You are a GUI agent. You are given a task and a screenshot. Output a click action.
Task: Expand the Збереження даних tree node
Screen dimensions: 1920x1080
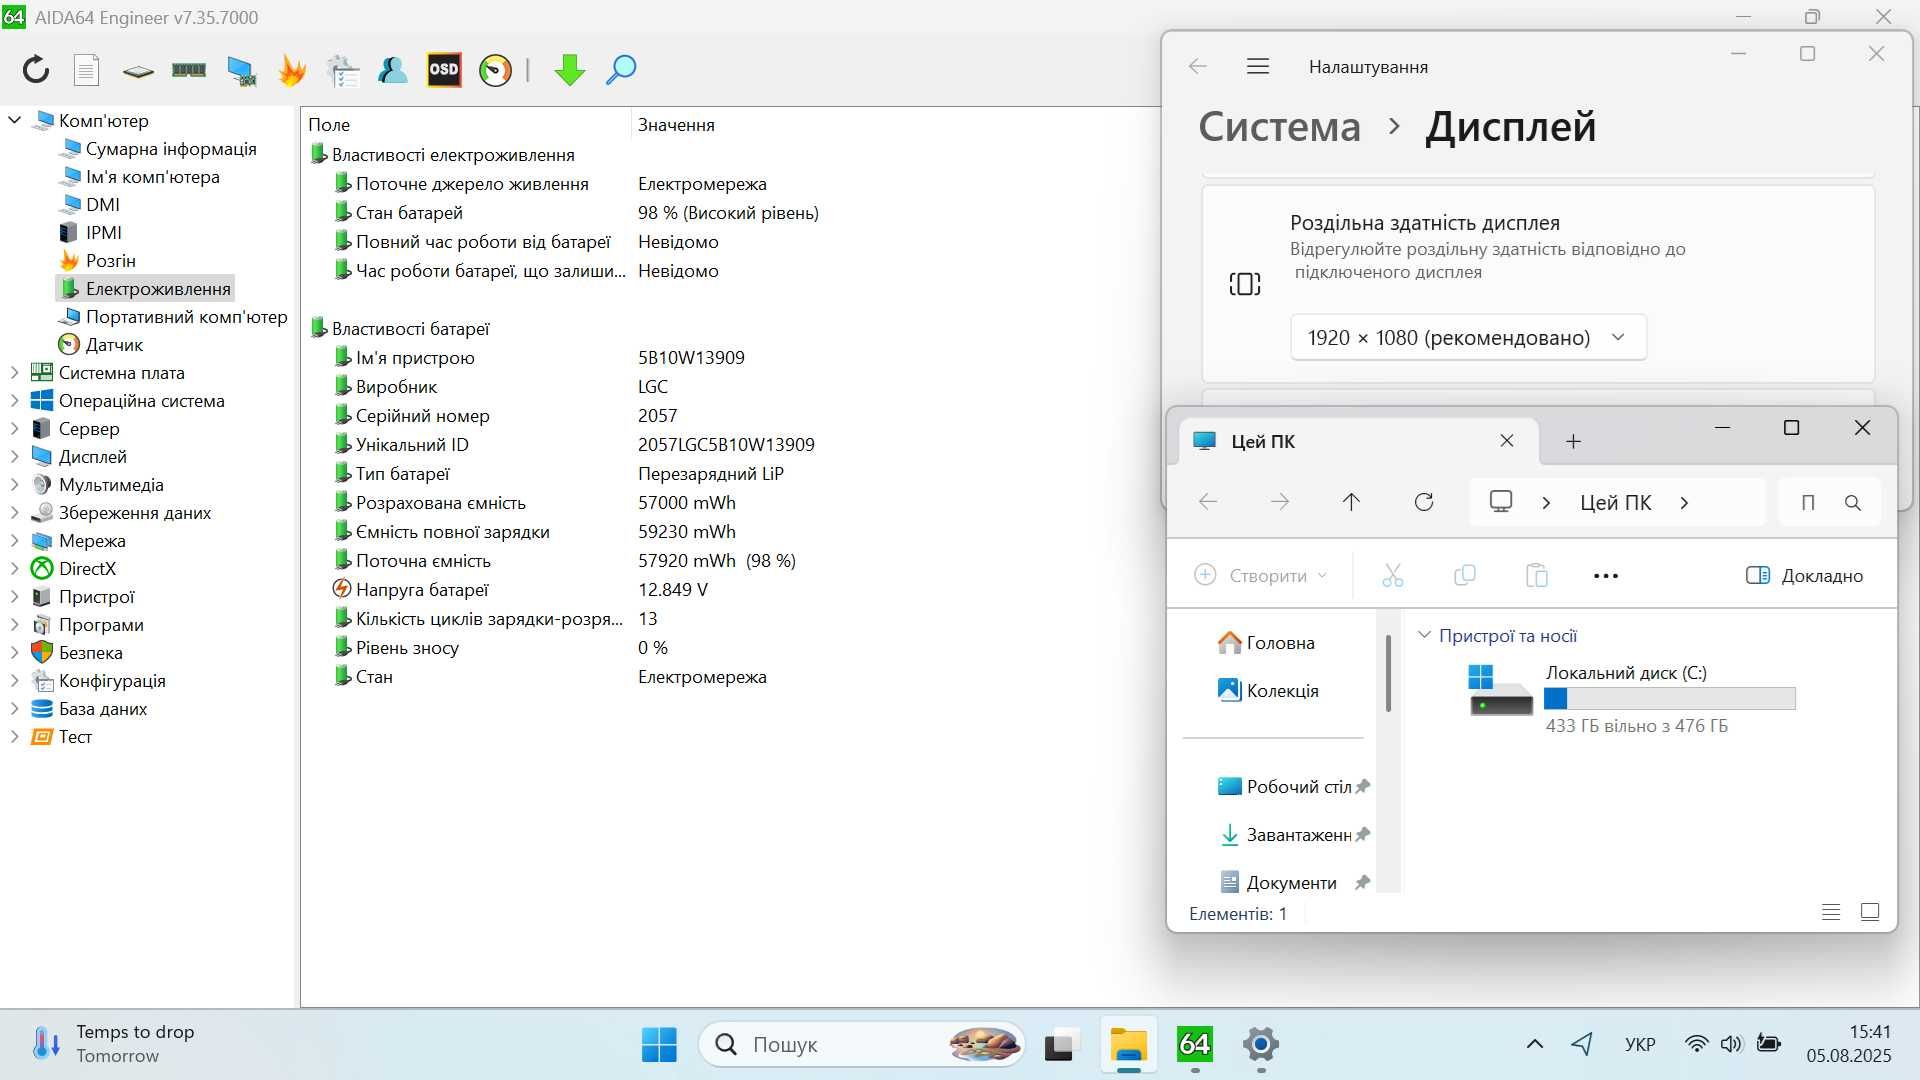tap(15, 512)
